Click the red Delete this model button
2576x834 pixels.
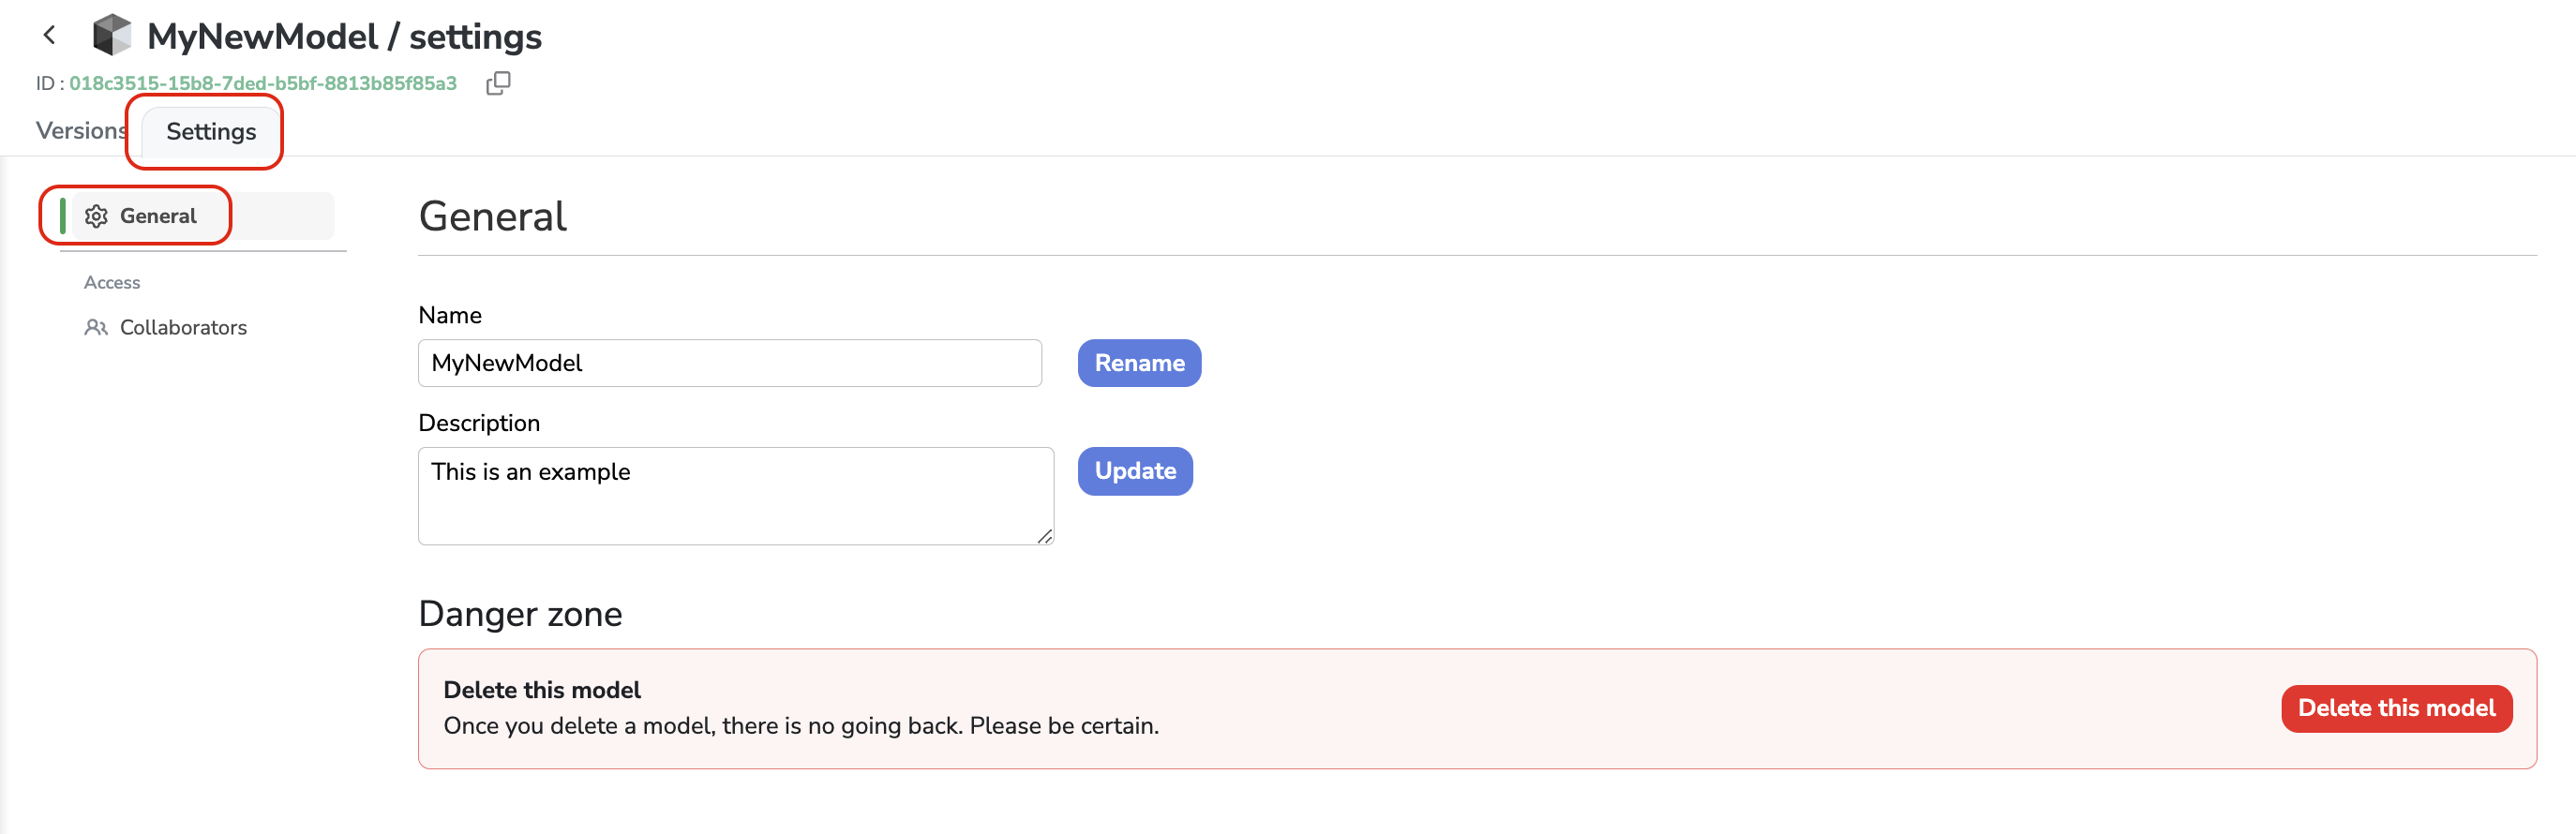2396,709
